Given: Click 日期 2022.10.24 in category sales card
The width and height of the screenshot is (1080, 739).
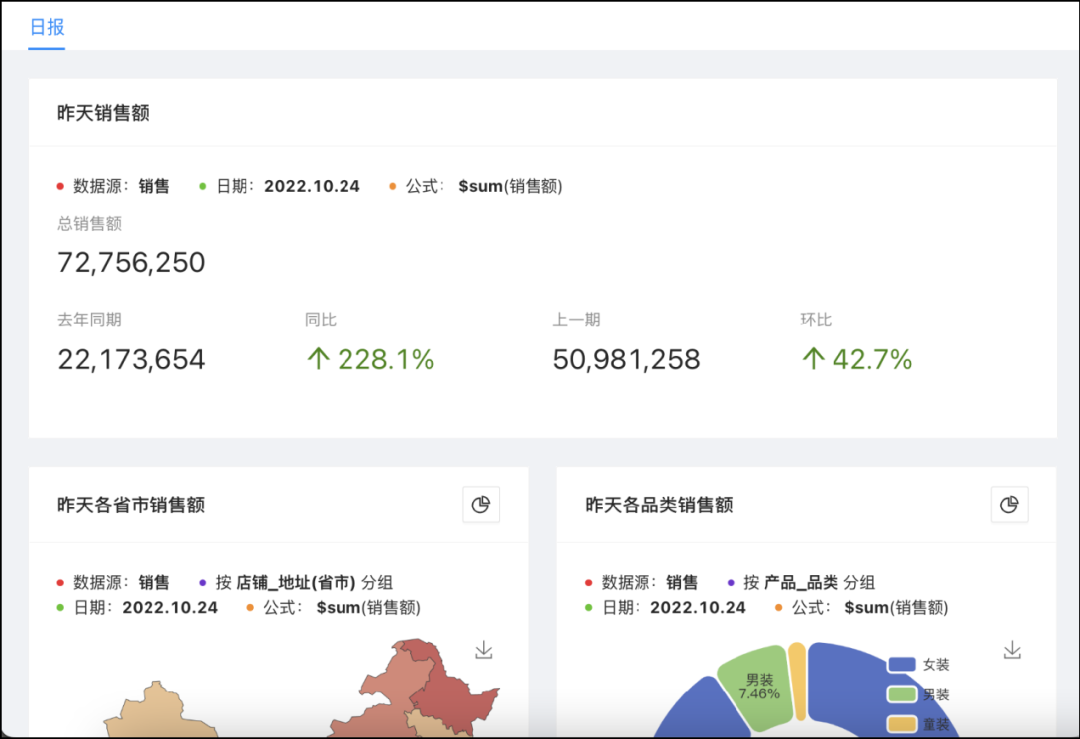Looking at the screenshot, I should (x=665, y=607).
